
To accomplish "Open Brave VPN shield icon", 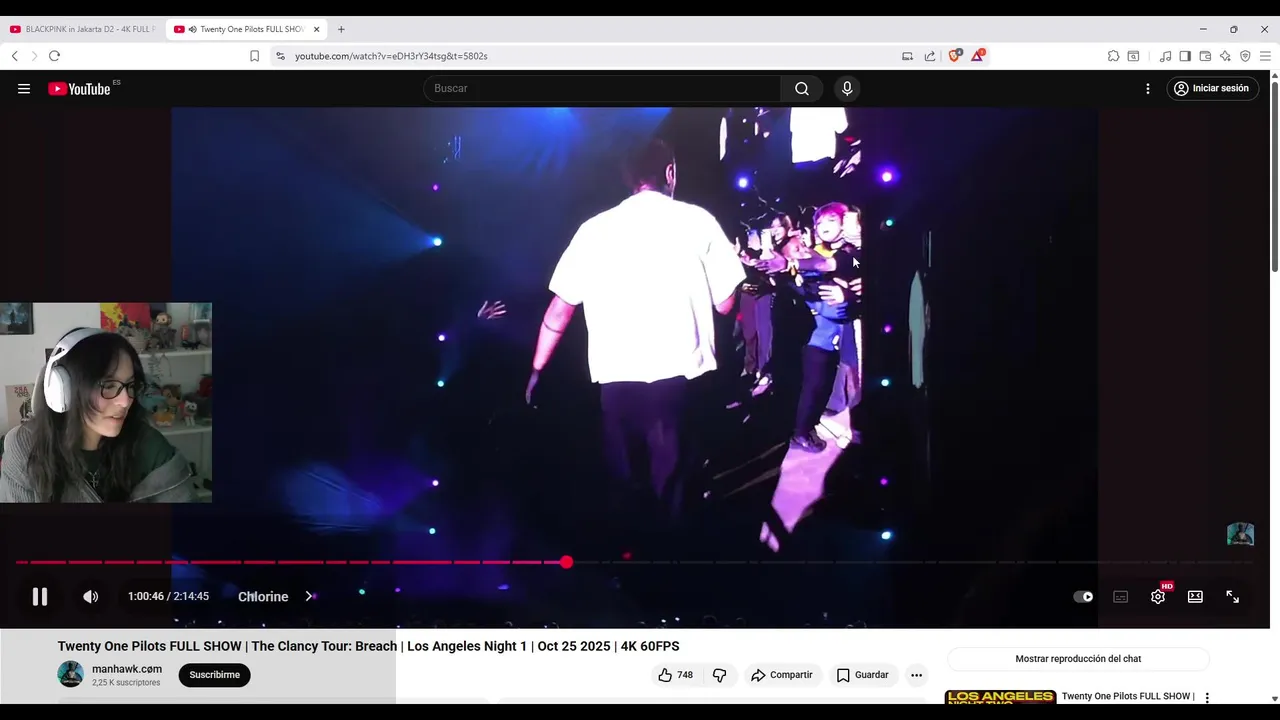I will tap(1245, 56).
